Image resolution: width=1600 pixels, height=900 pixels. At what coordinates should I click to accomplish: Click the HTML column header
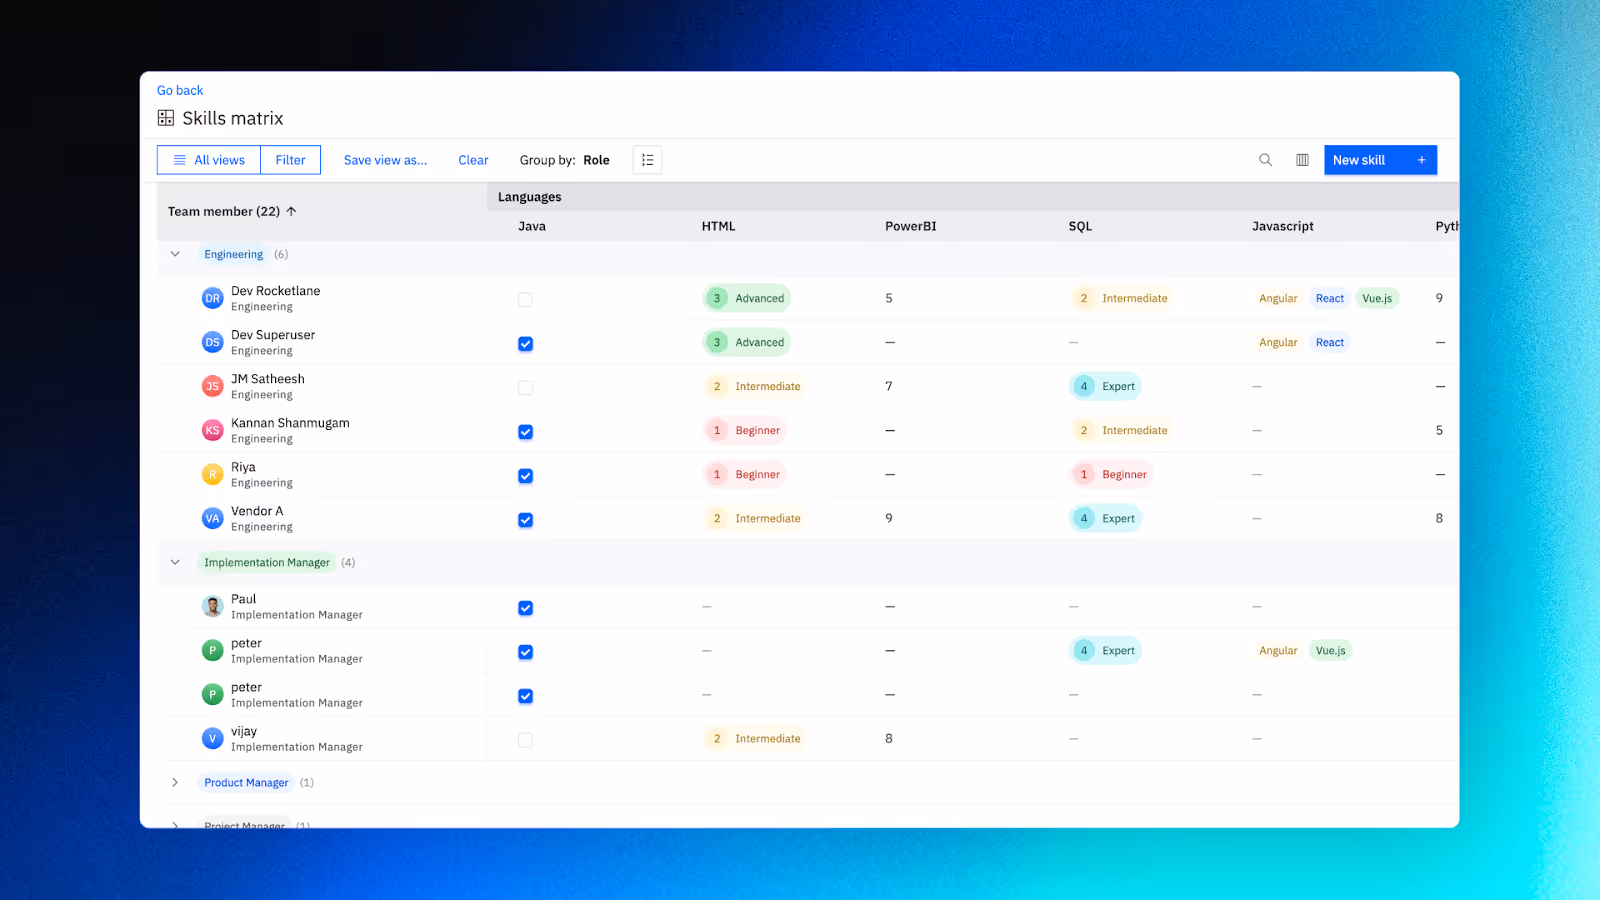pos(718,226)
